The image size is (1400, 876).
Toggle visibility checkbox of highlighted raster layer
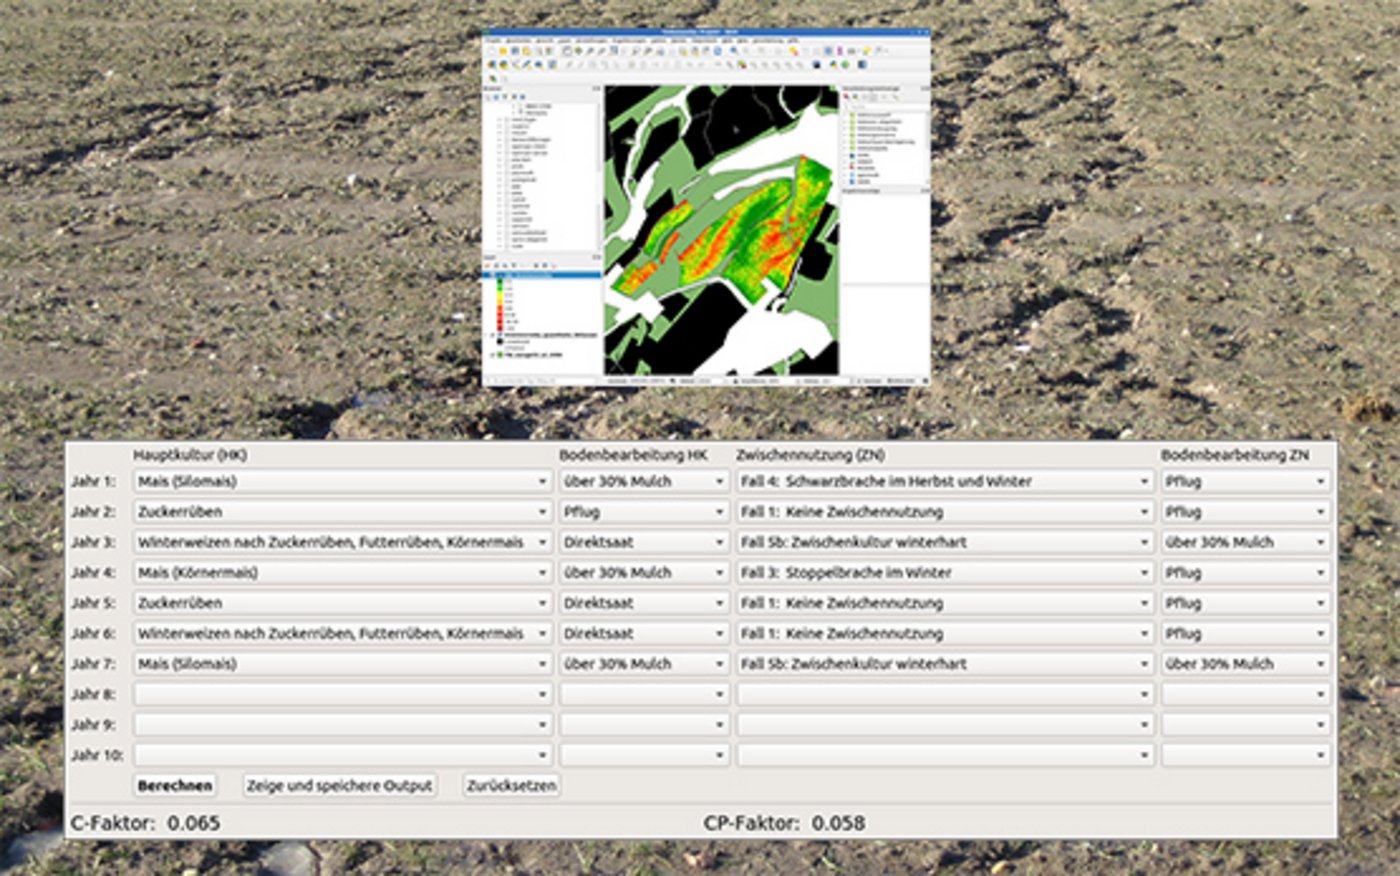point(492,275)
